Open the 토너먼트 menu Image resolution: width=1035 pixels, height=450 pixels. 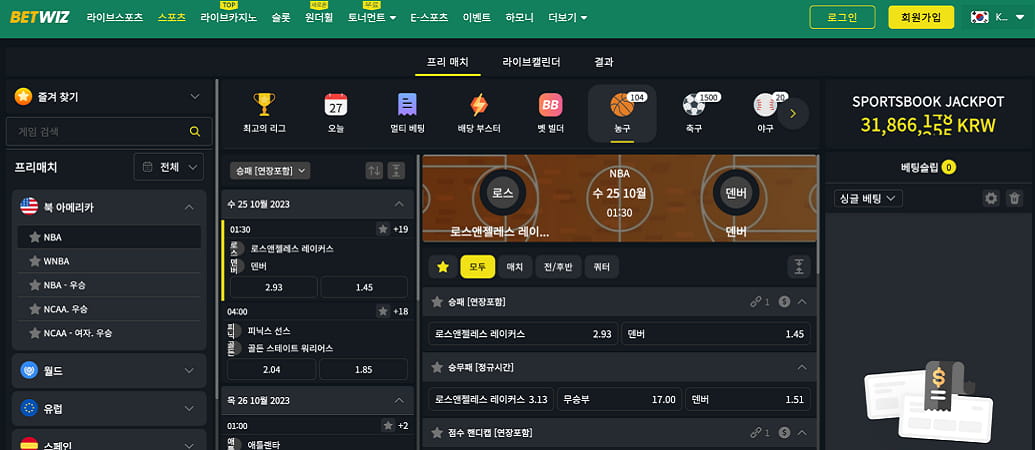pos(372,18)
